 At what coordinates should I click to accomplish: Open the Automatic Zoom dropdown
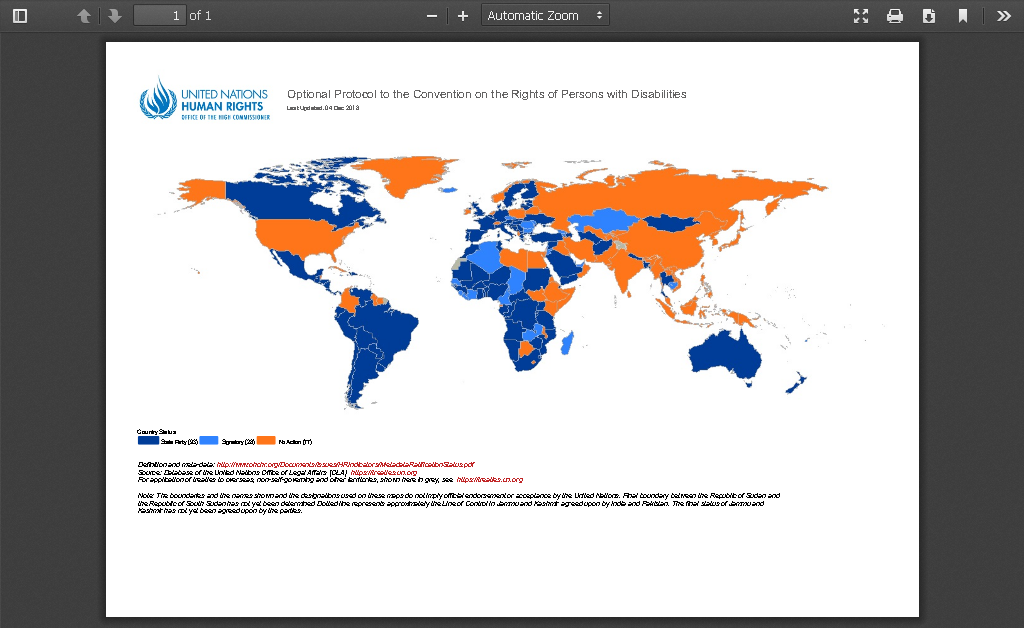545,16
